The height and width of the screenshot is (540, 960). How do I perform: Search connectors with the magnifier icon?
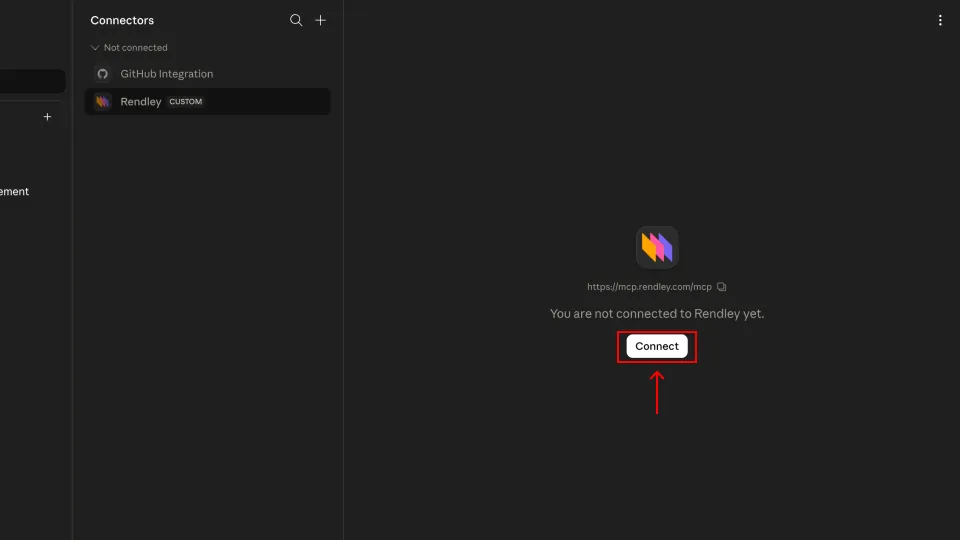[x=296, y=20]
